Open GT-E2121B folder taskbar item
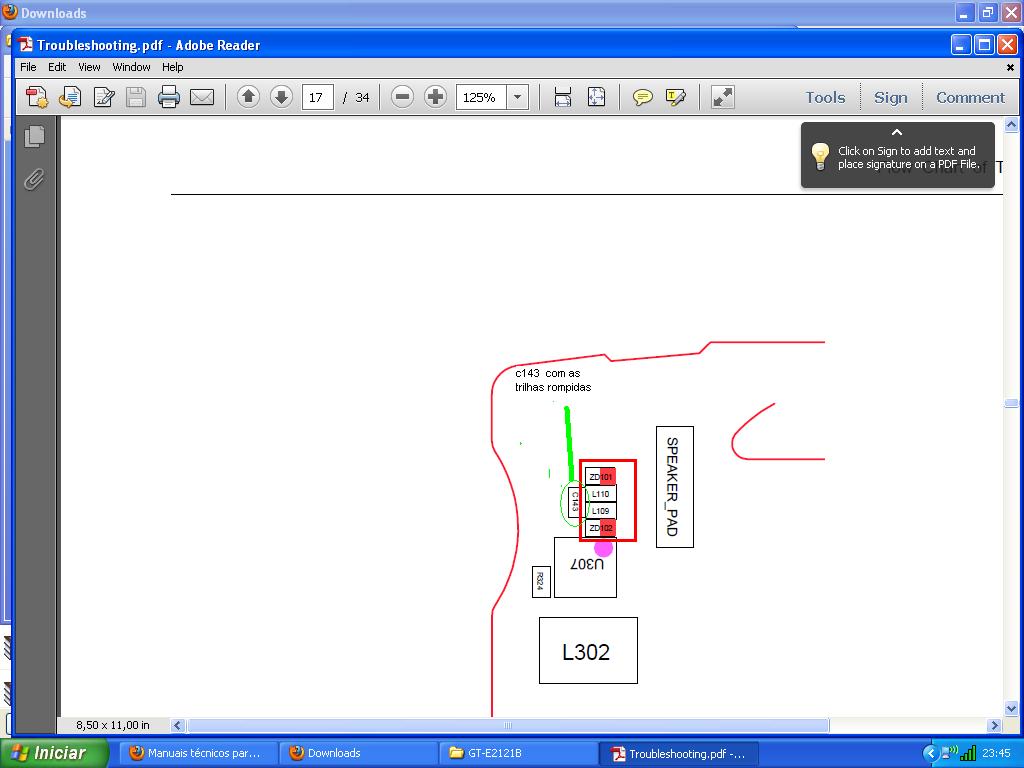 [x=517, y=753]
